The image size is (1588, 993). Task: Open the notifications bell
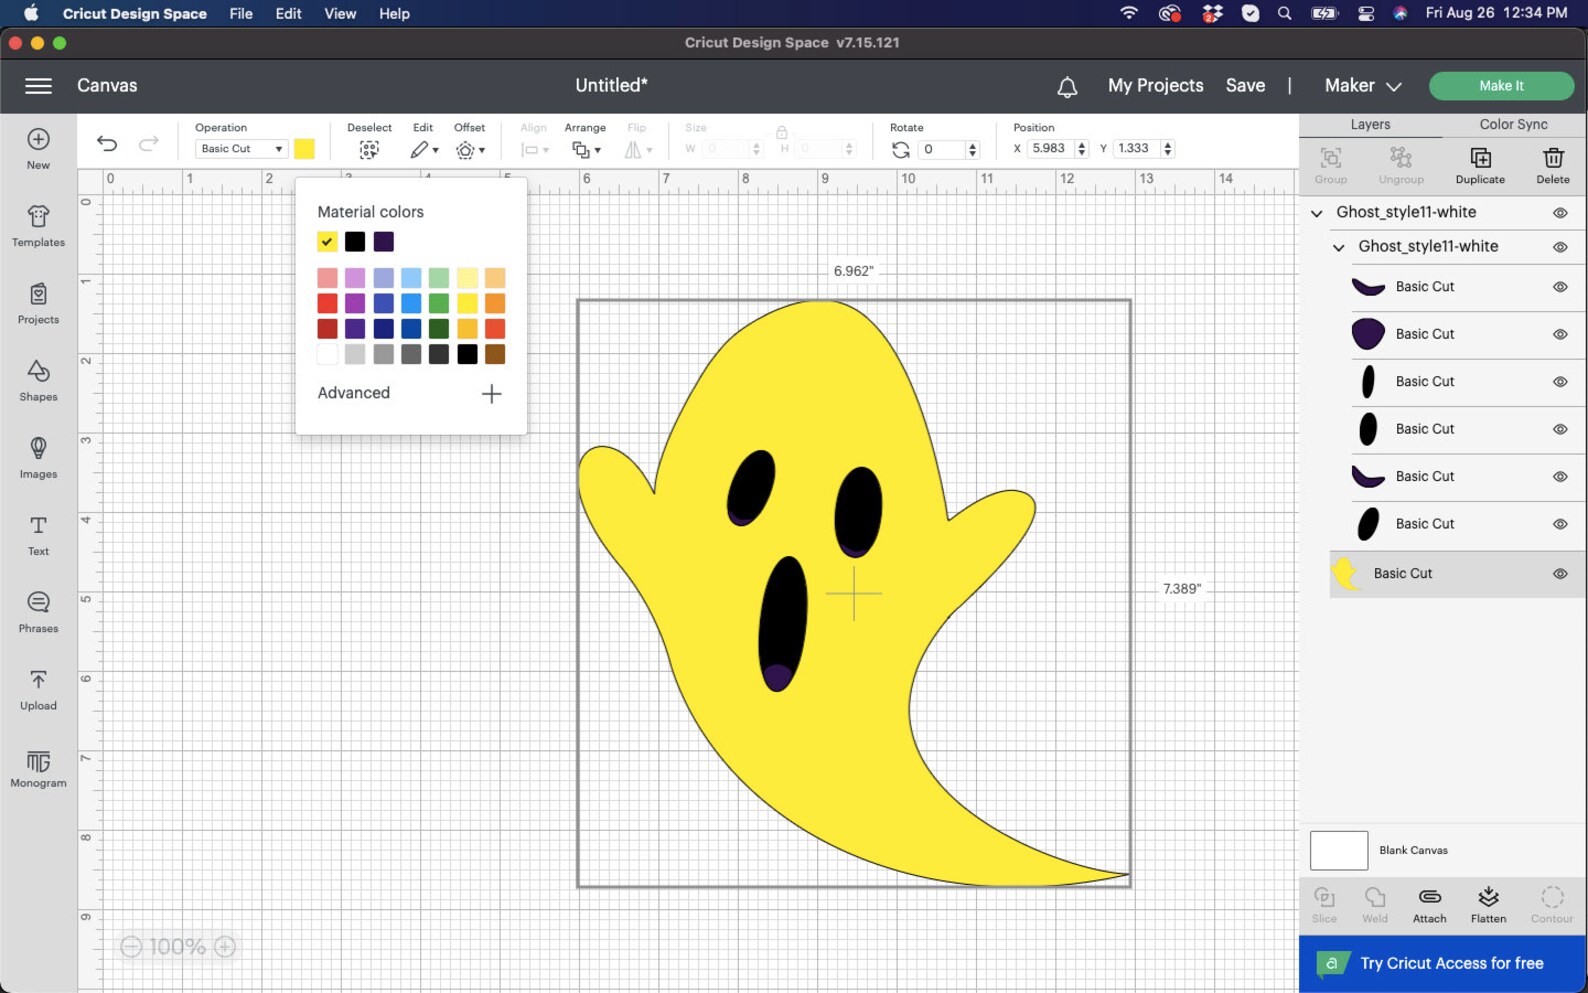pyautogui.click(x=1067, y=87)
